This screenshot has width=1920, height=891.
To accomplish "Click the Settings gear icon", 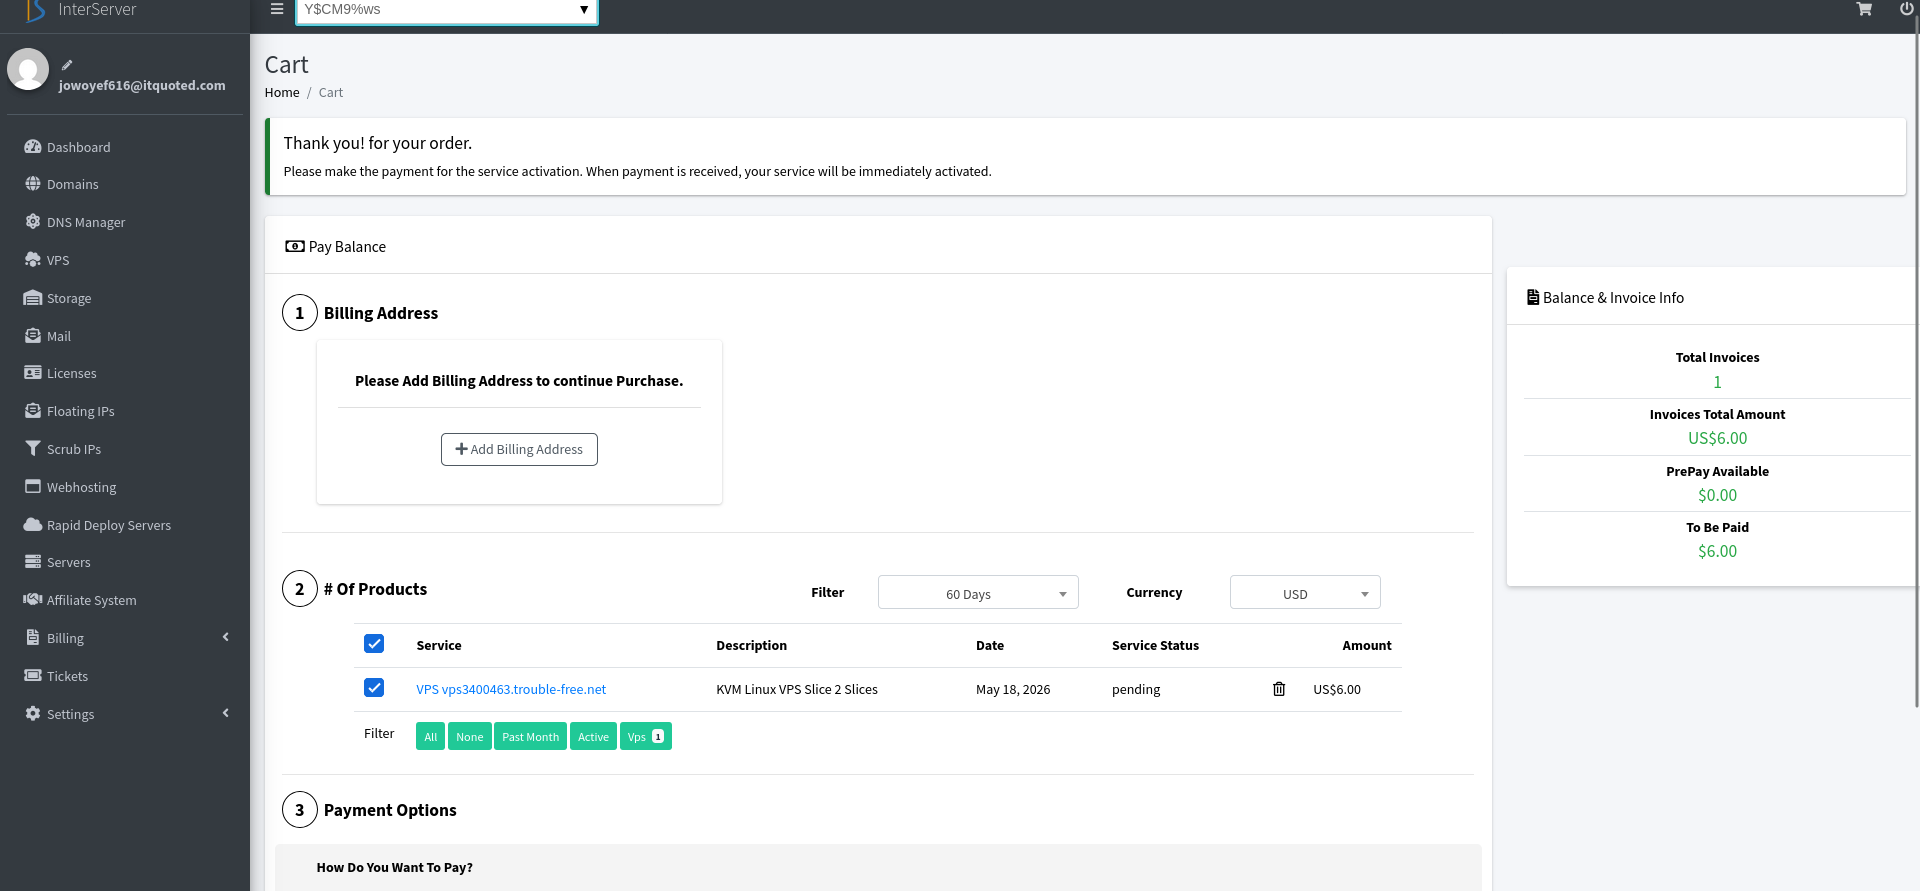I will click(33, 714).
